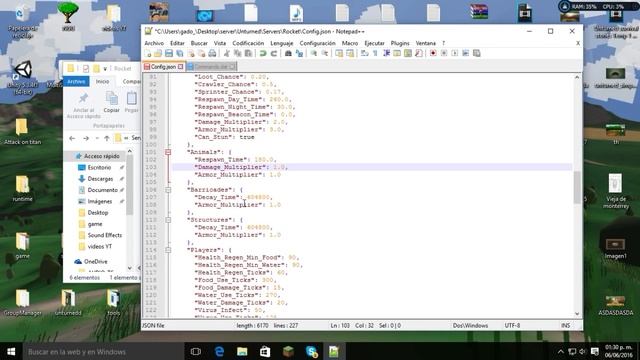Open the show hidden tray icons chevron
This screenshot has width=640, height=360.
tap(560, 351)
